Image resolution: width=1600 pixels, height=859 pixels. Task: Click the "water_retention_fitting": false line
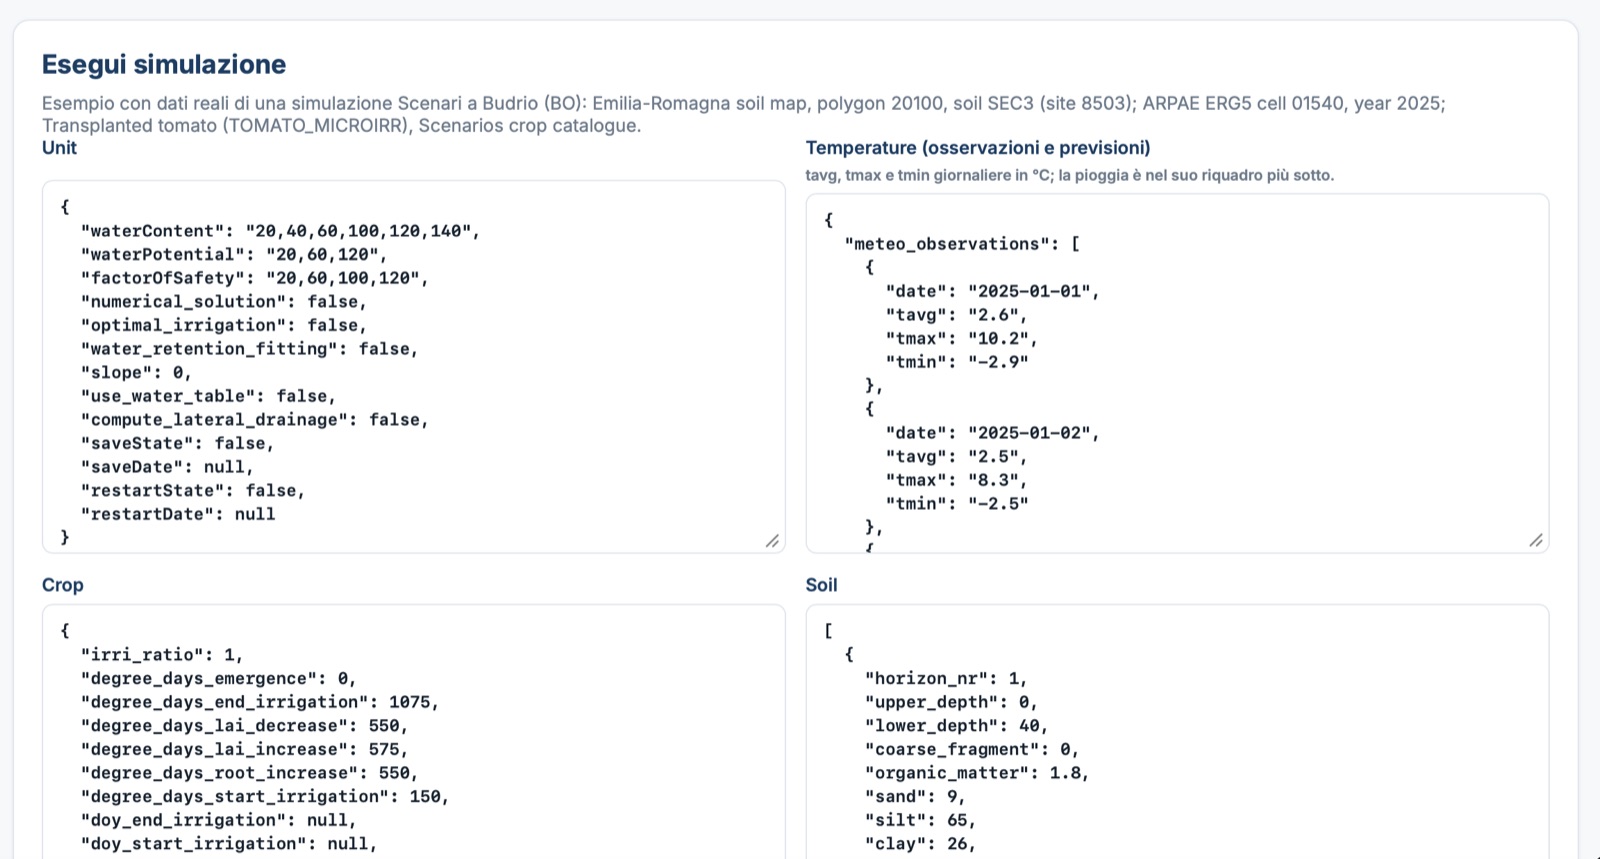pos(249,349)
